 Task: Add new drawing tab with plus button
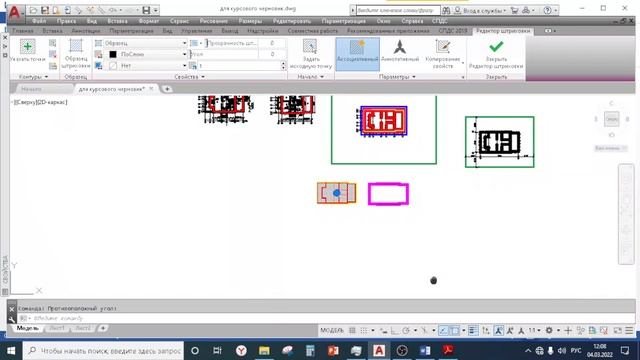(167, 89)
